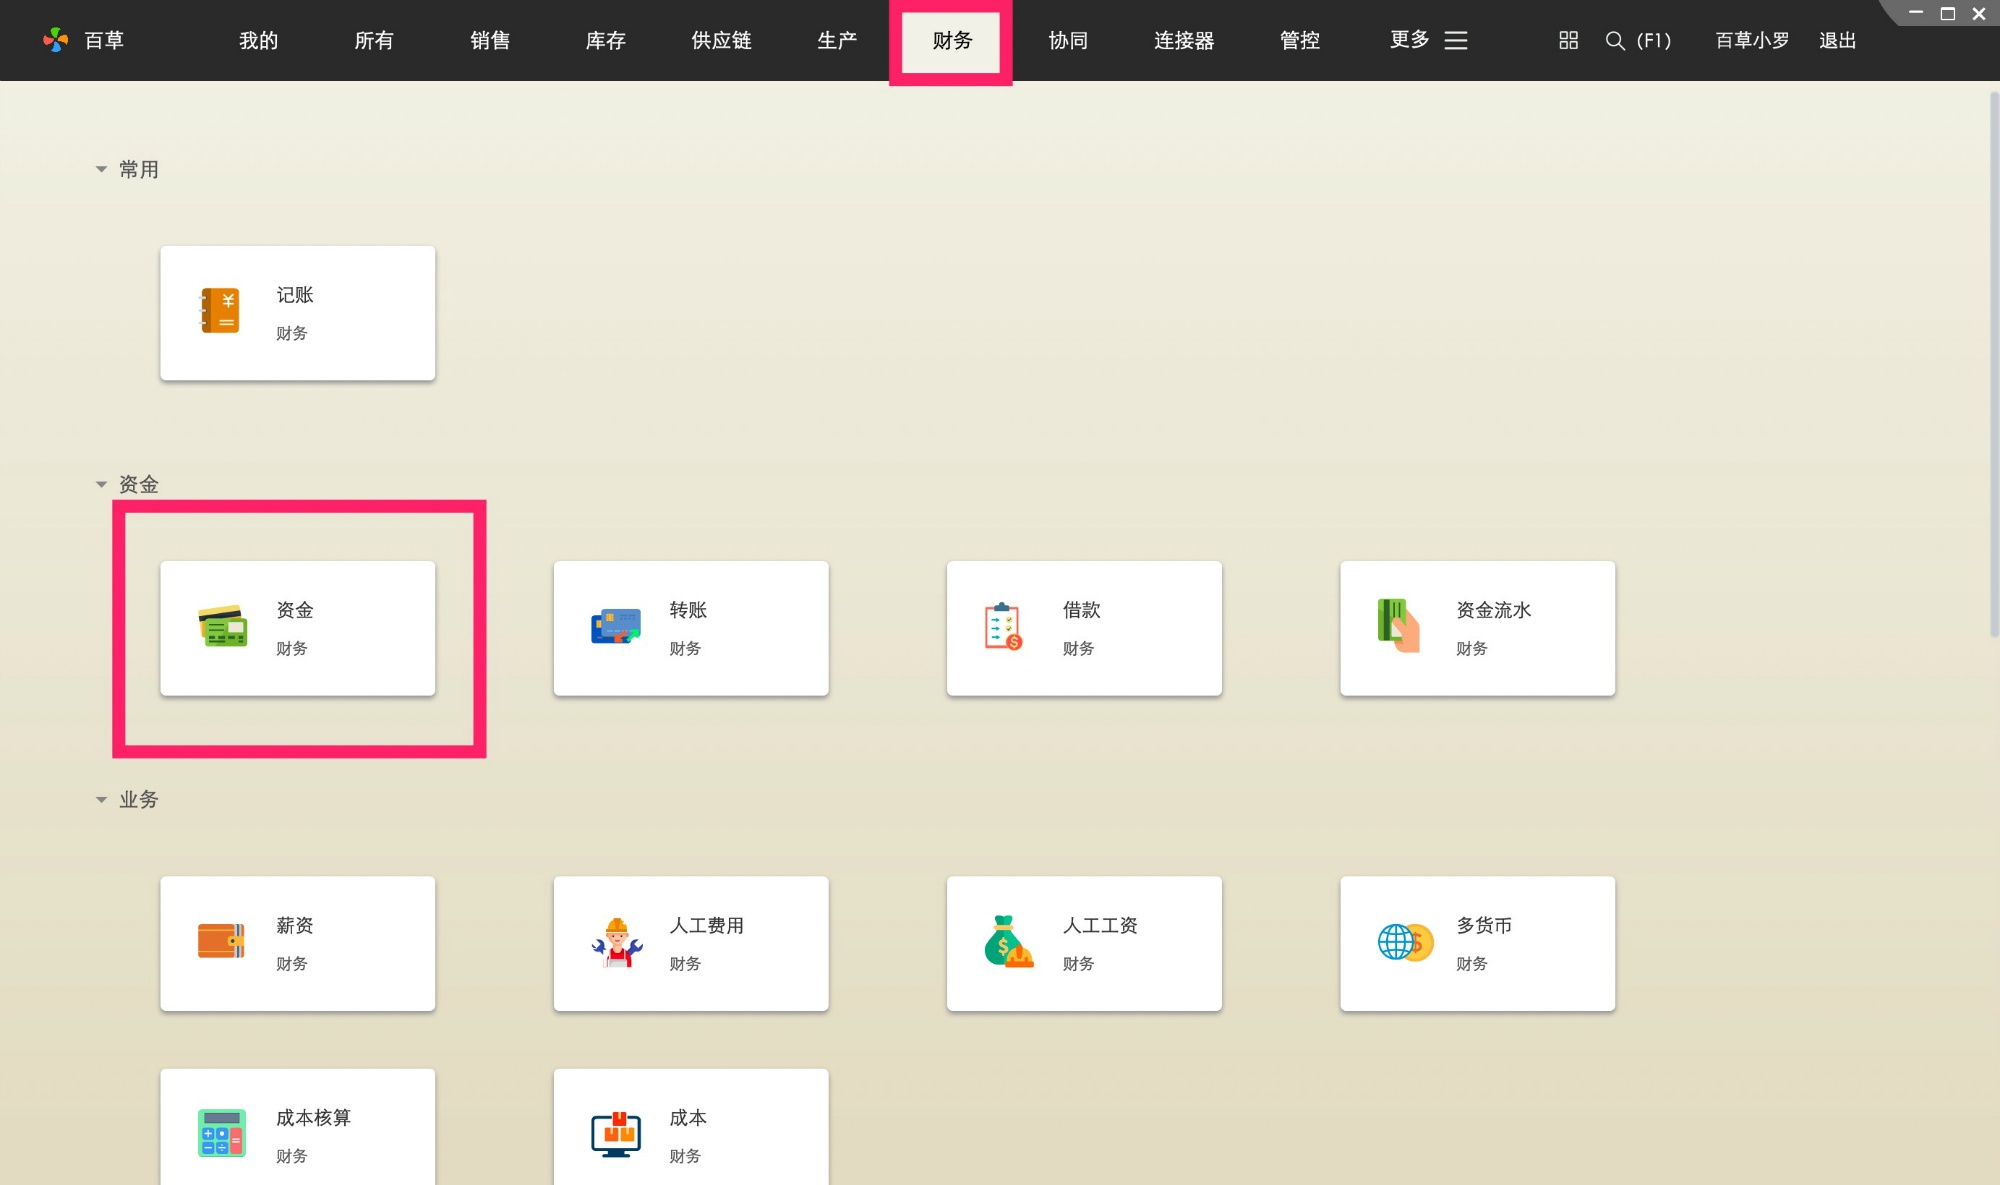Click the grid layout icon in header
Screen dimensions: 2000x1185
click(x=1568, y=40)
